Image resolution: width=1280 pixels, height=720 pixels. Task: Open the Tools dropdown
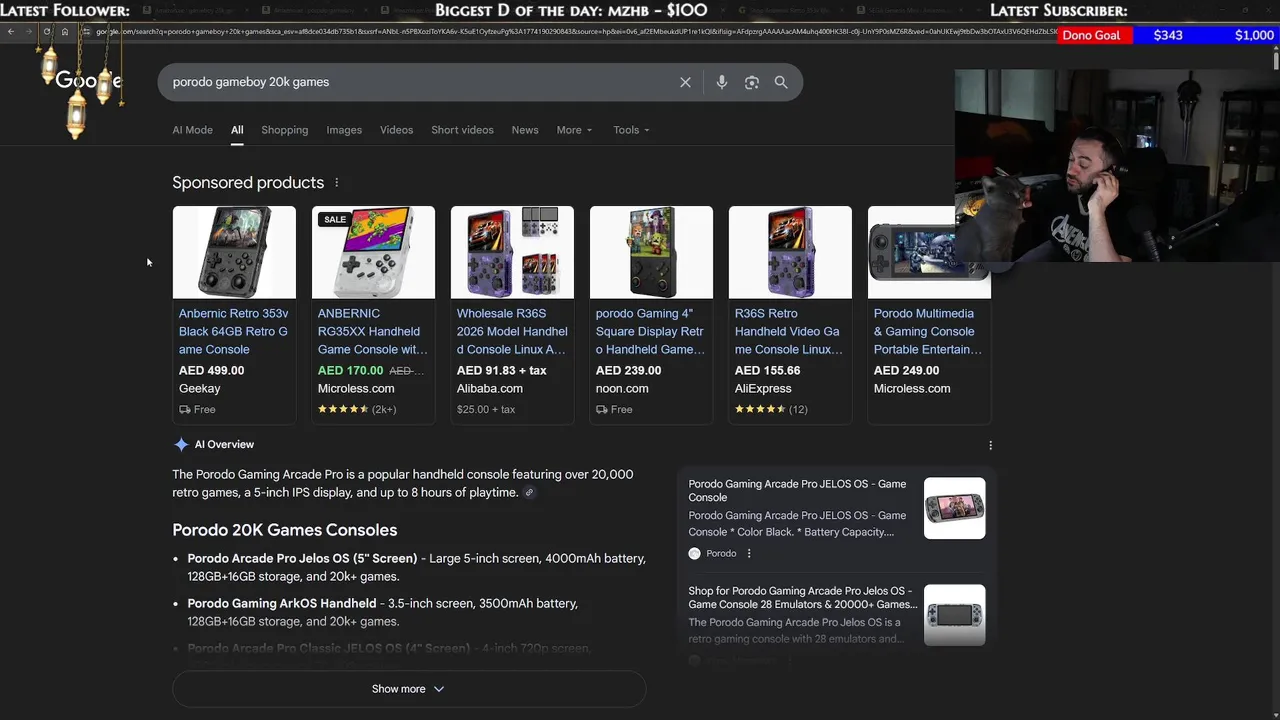[x=631, y=130]
